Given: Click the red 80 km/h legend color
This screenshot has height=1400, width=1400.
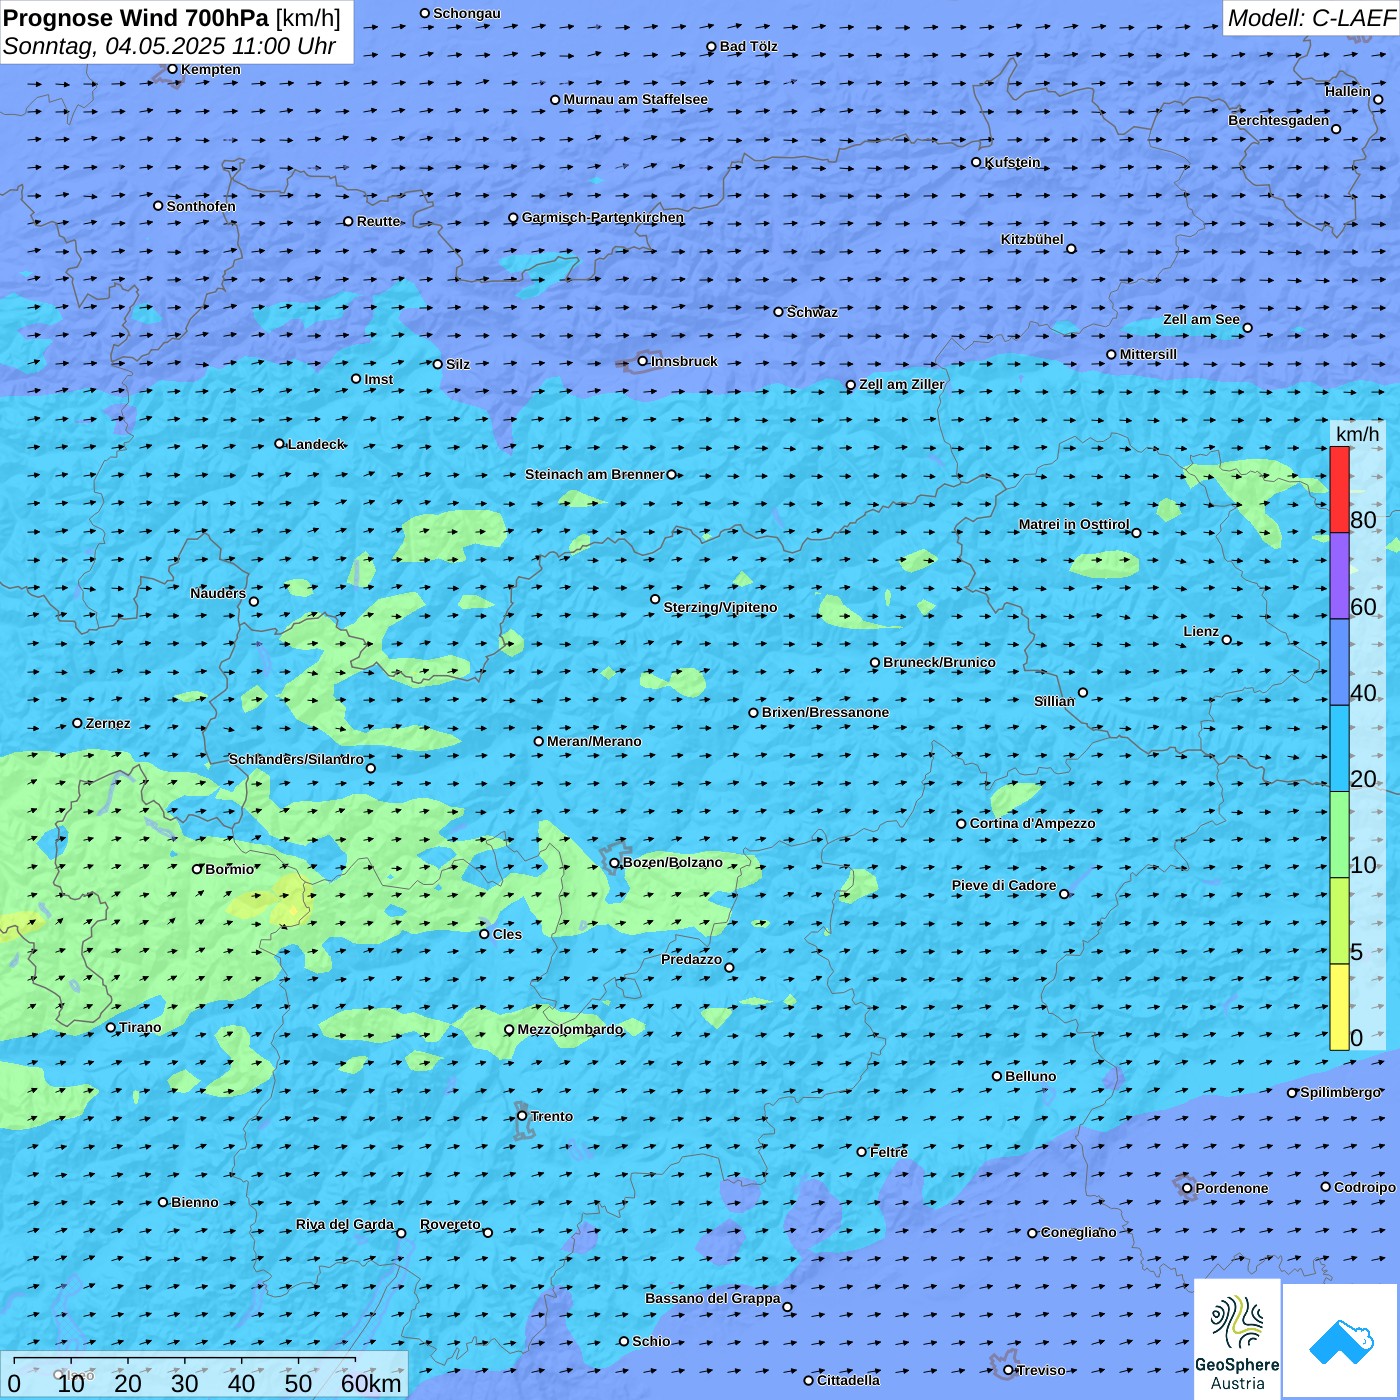Looking at the screenshot, I should 1339,490.
